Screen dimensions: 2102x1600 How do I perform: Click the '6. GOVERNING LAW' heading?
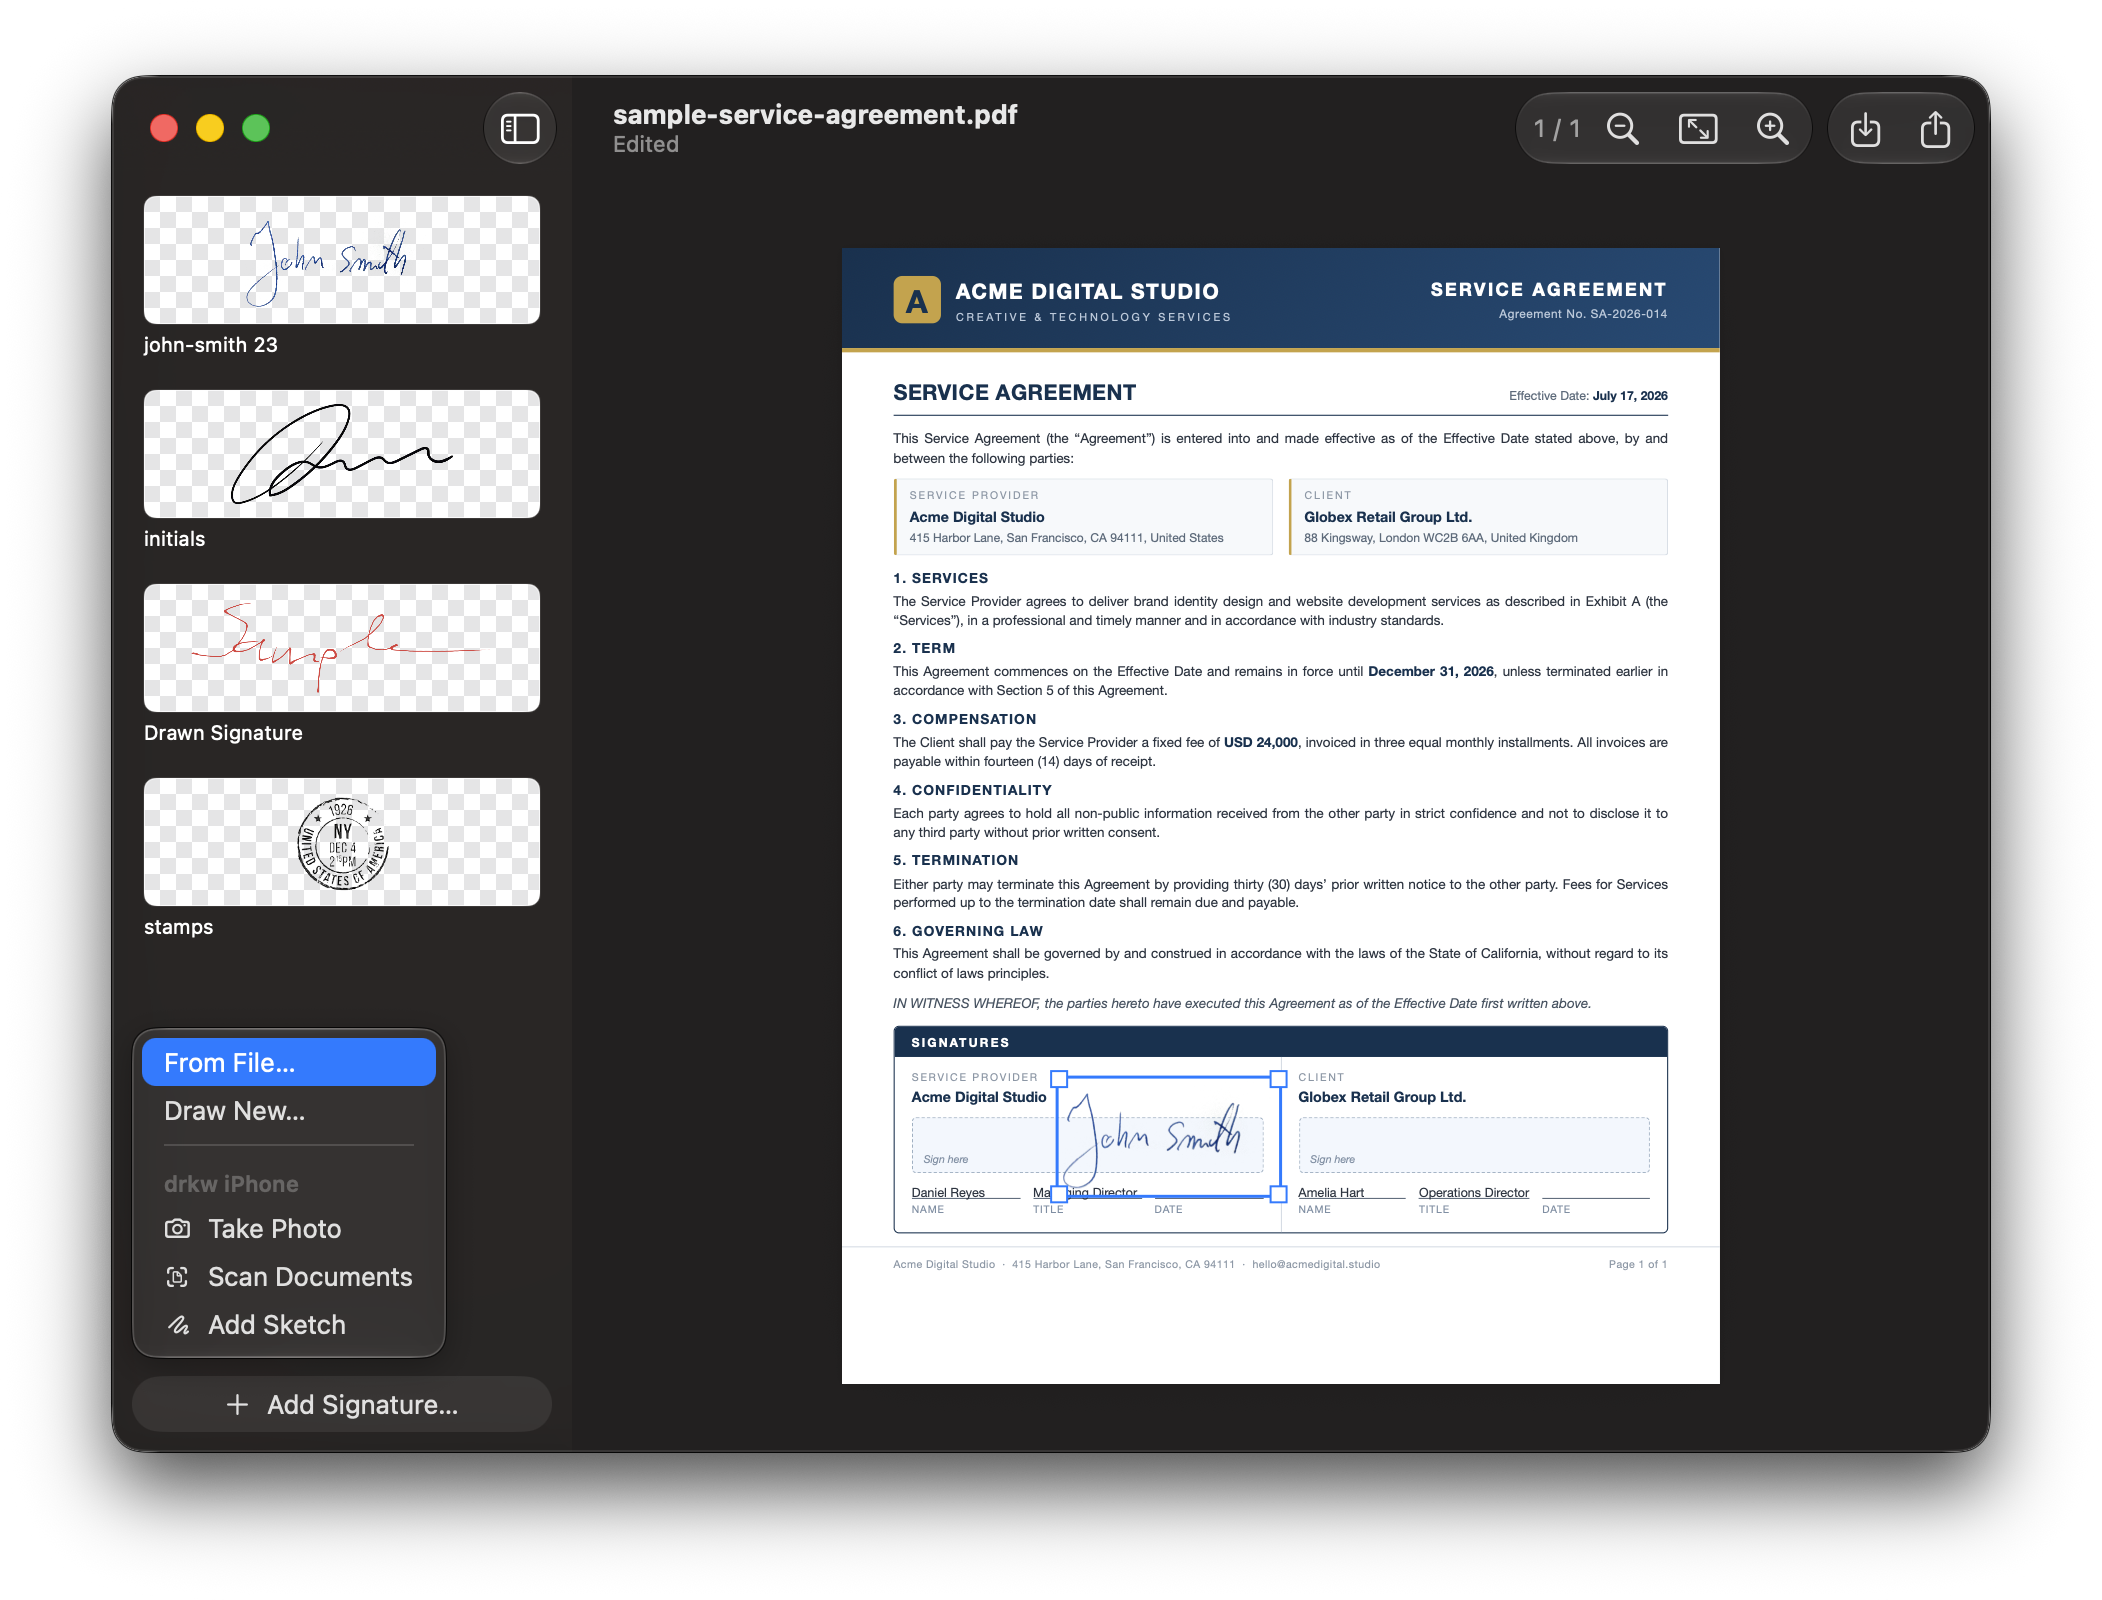[968, 931]
